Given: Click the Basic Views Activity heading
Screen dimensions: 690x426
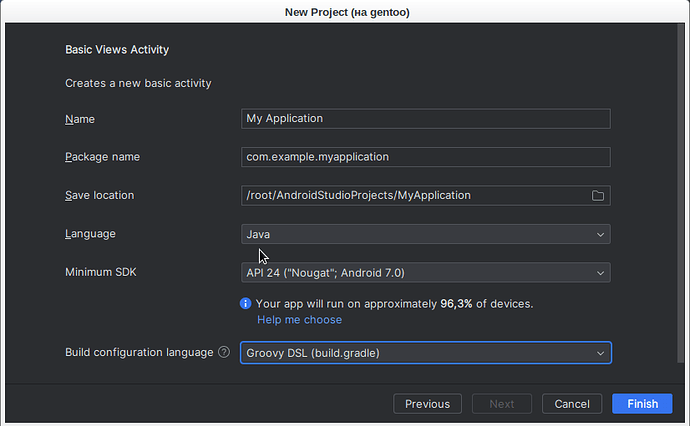Looking at the screenshot, I should pyautogui.click(x=117, y=50).
